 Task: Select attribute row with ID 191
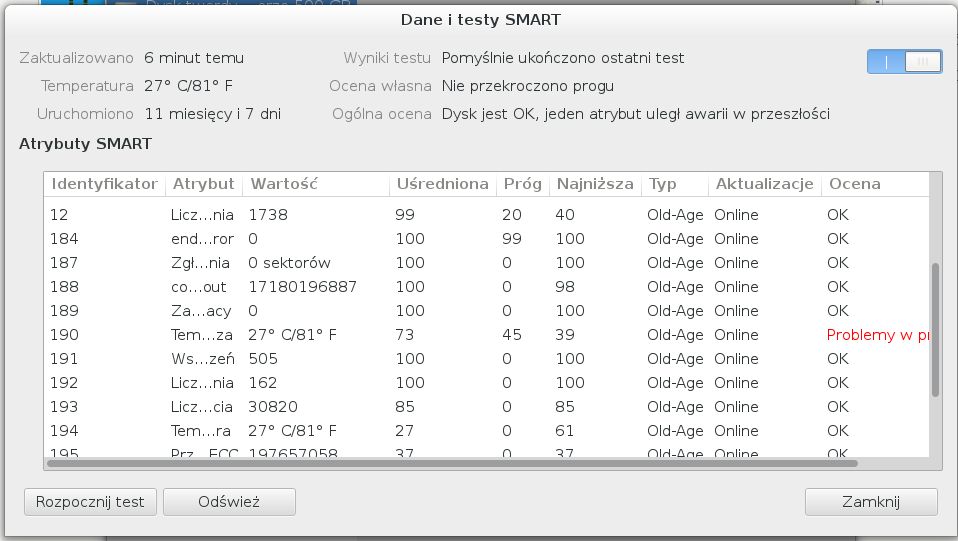[x=487, y=359]
